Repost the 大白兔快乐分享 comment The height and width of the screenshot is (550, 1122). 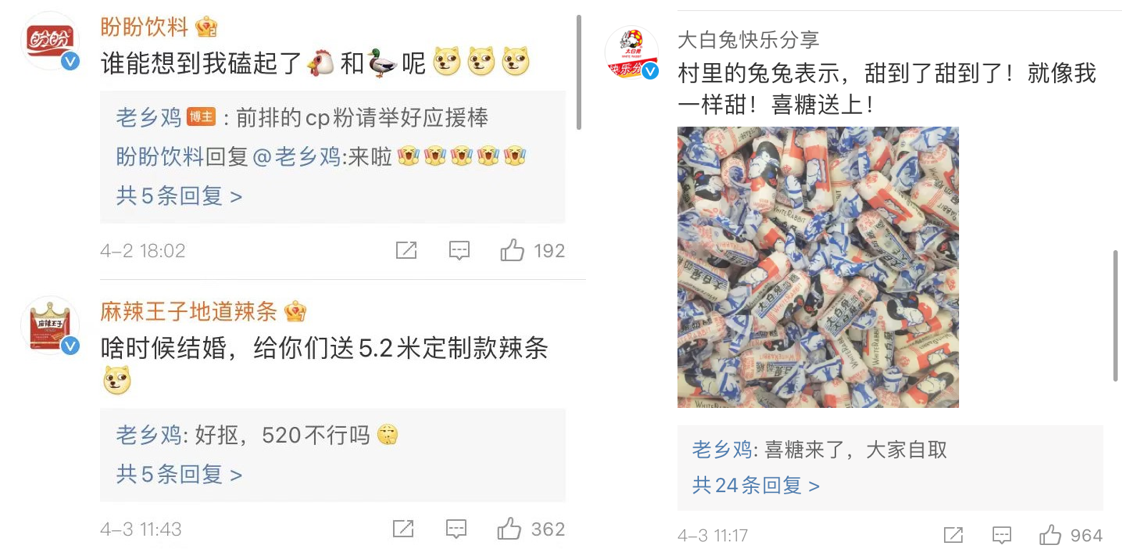(953, 534)
